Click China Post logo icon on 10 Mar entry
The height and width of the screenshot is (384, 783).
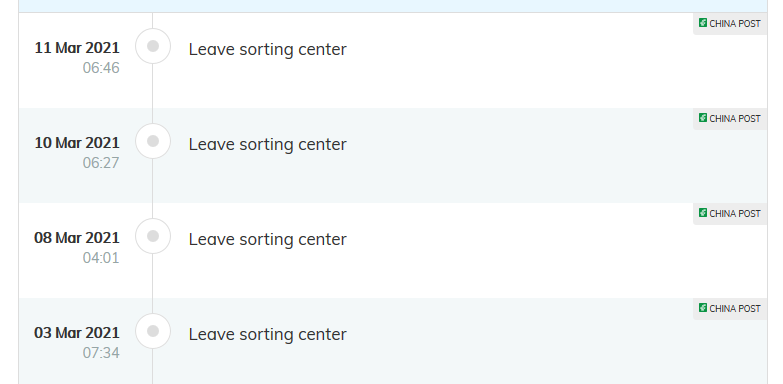pyautogui.click(x=703, y=117)
